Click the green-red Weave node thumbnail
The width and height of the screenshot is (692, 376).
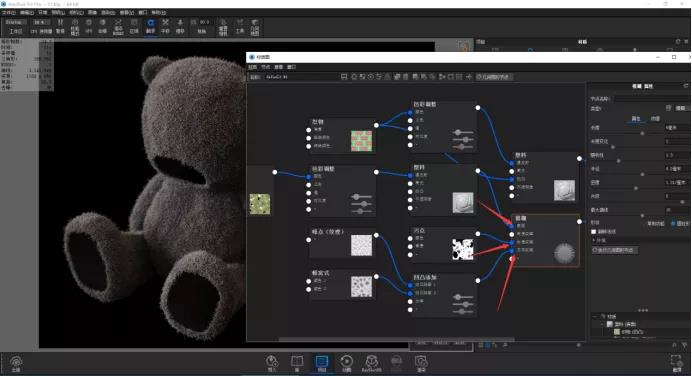point(361,141)
